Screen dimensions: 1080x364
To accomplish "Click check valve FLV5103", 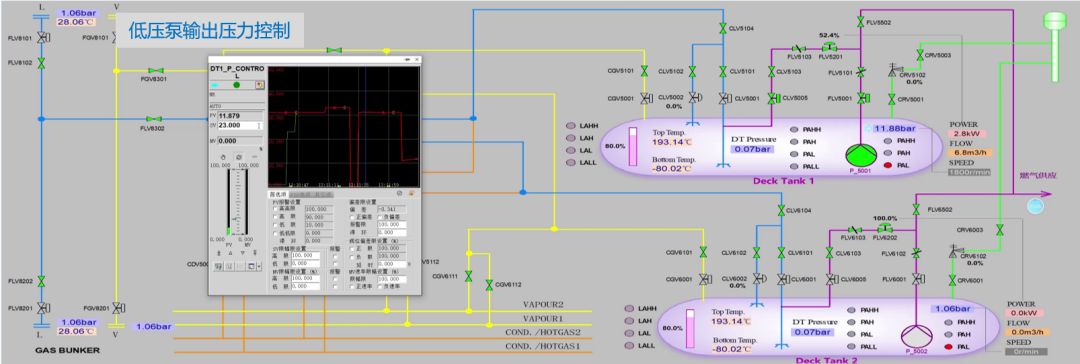I will 799,48.
